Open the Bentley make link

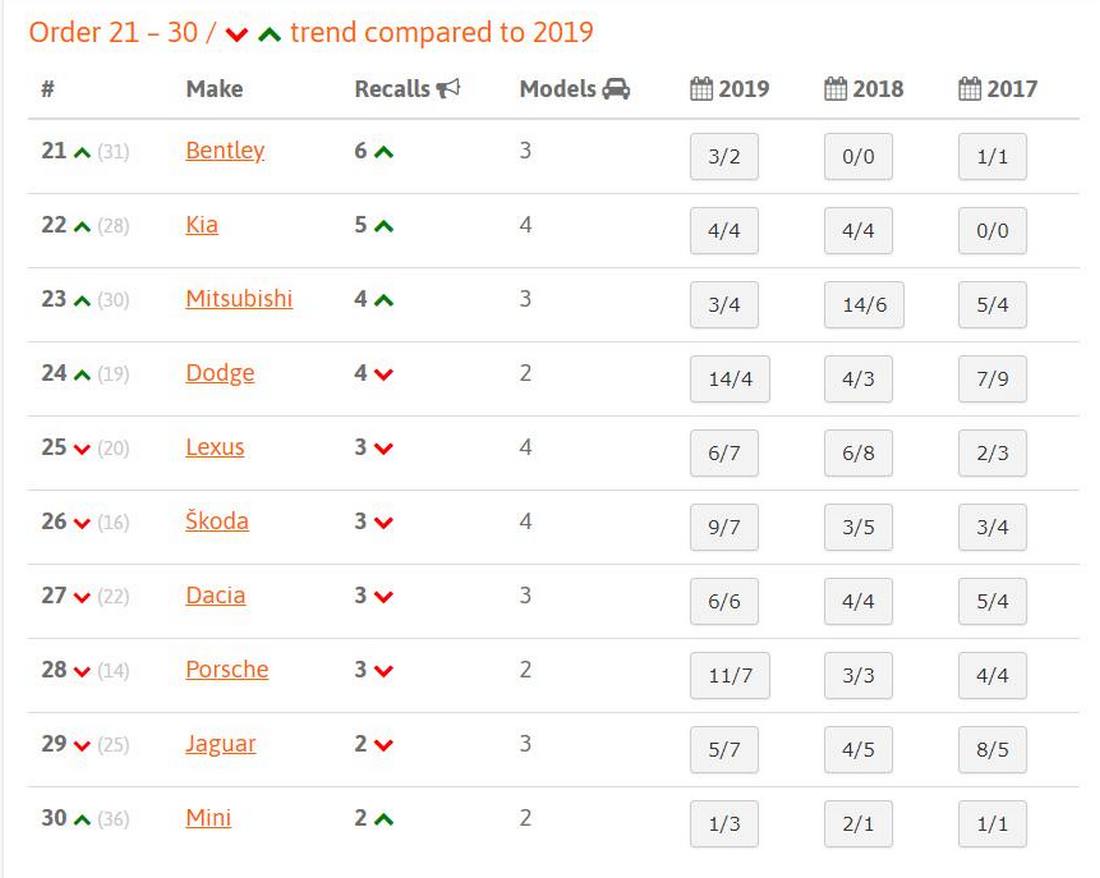tap(225, 151)
